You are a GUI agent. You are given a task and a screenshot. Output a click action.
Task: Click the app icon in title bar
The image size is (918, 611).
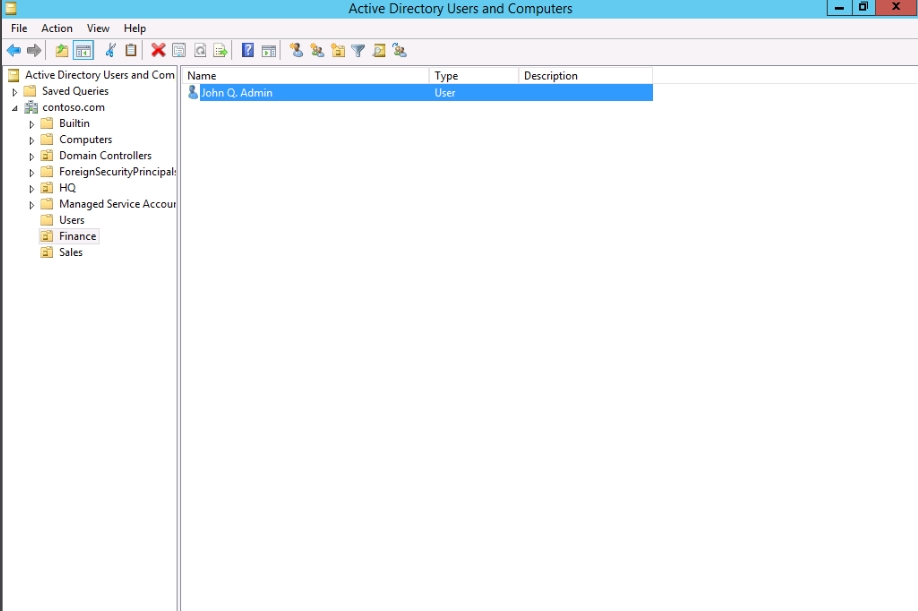point(11,8)
